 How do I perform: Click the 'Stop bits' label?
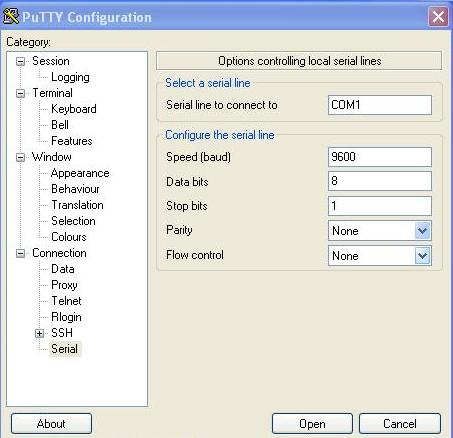(187, 206)
